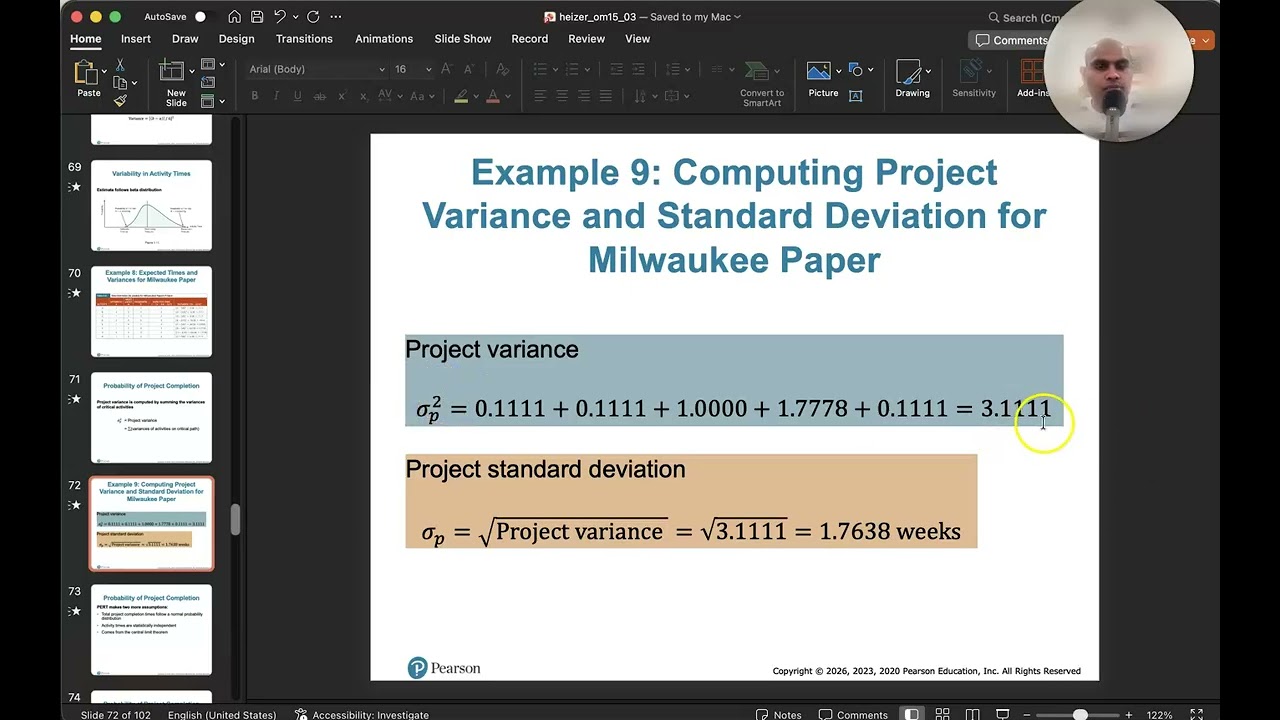Image resolution: width=1280 pixels, height=720 pixels.
Task: Start Slide Show from status bar icon
Action: [x=1002, y=715]
